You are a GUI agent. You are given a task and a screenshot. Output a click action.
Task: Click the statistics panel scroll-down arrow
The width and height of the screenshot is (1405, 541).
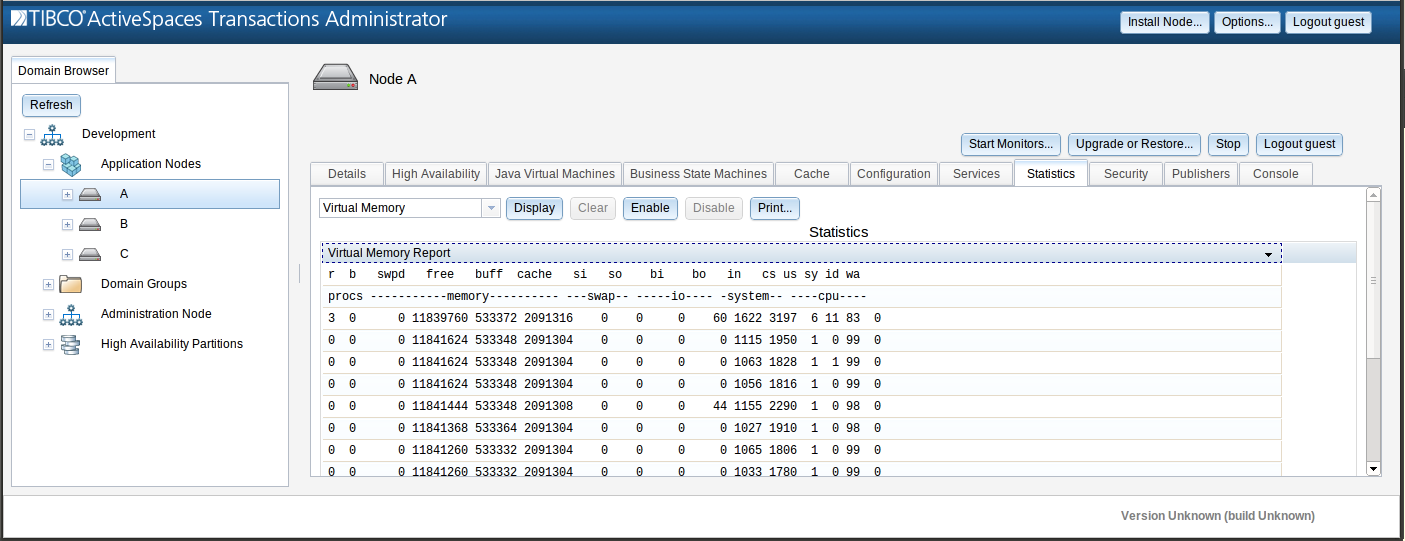pyautogui.click(x=1373, y=468)
